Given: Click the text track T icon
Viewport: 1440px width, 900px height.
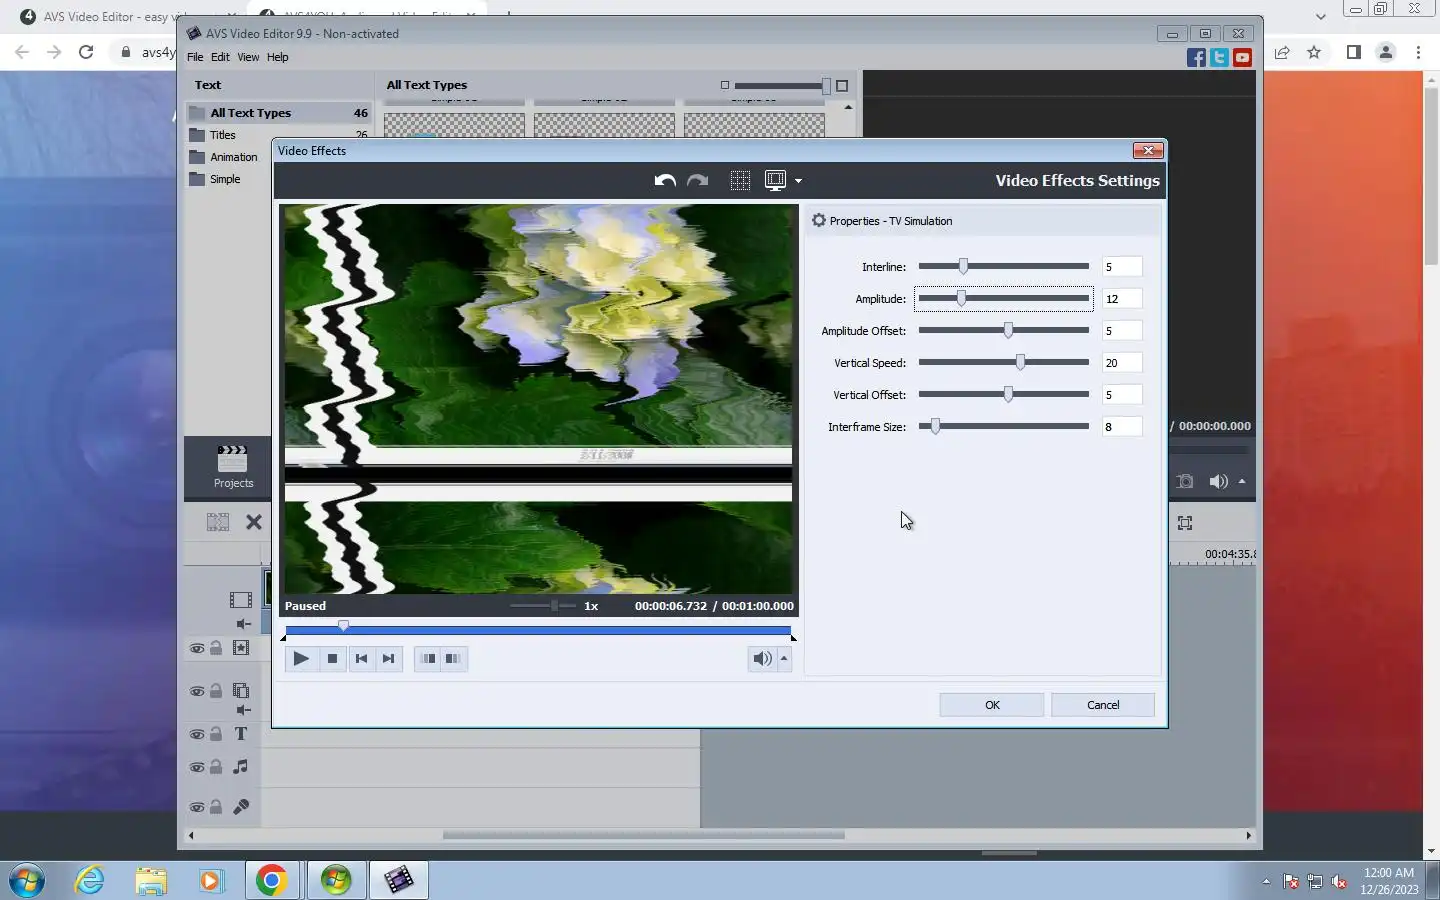Looking at the screenshot, I should pos(241,734).
